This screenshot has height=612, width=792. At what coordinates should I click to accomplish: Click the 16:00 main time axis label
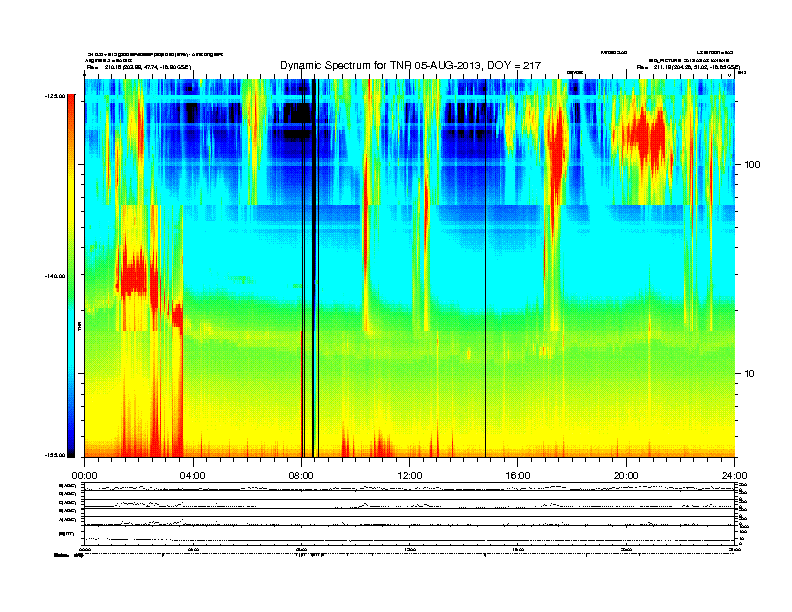tap(518, 476)
